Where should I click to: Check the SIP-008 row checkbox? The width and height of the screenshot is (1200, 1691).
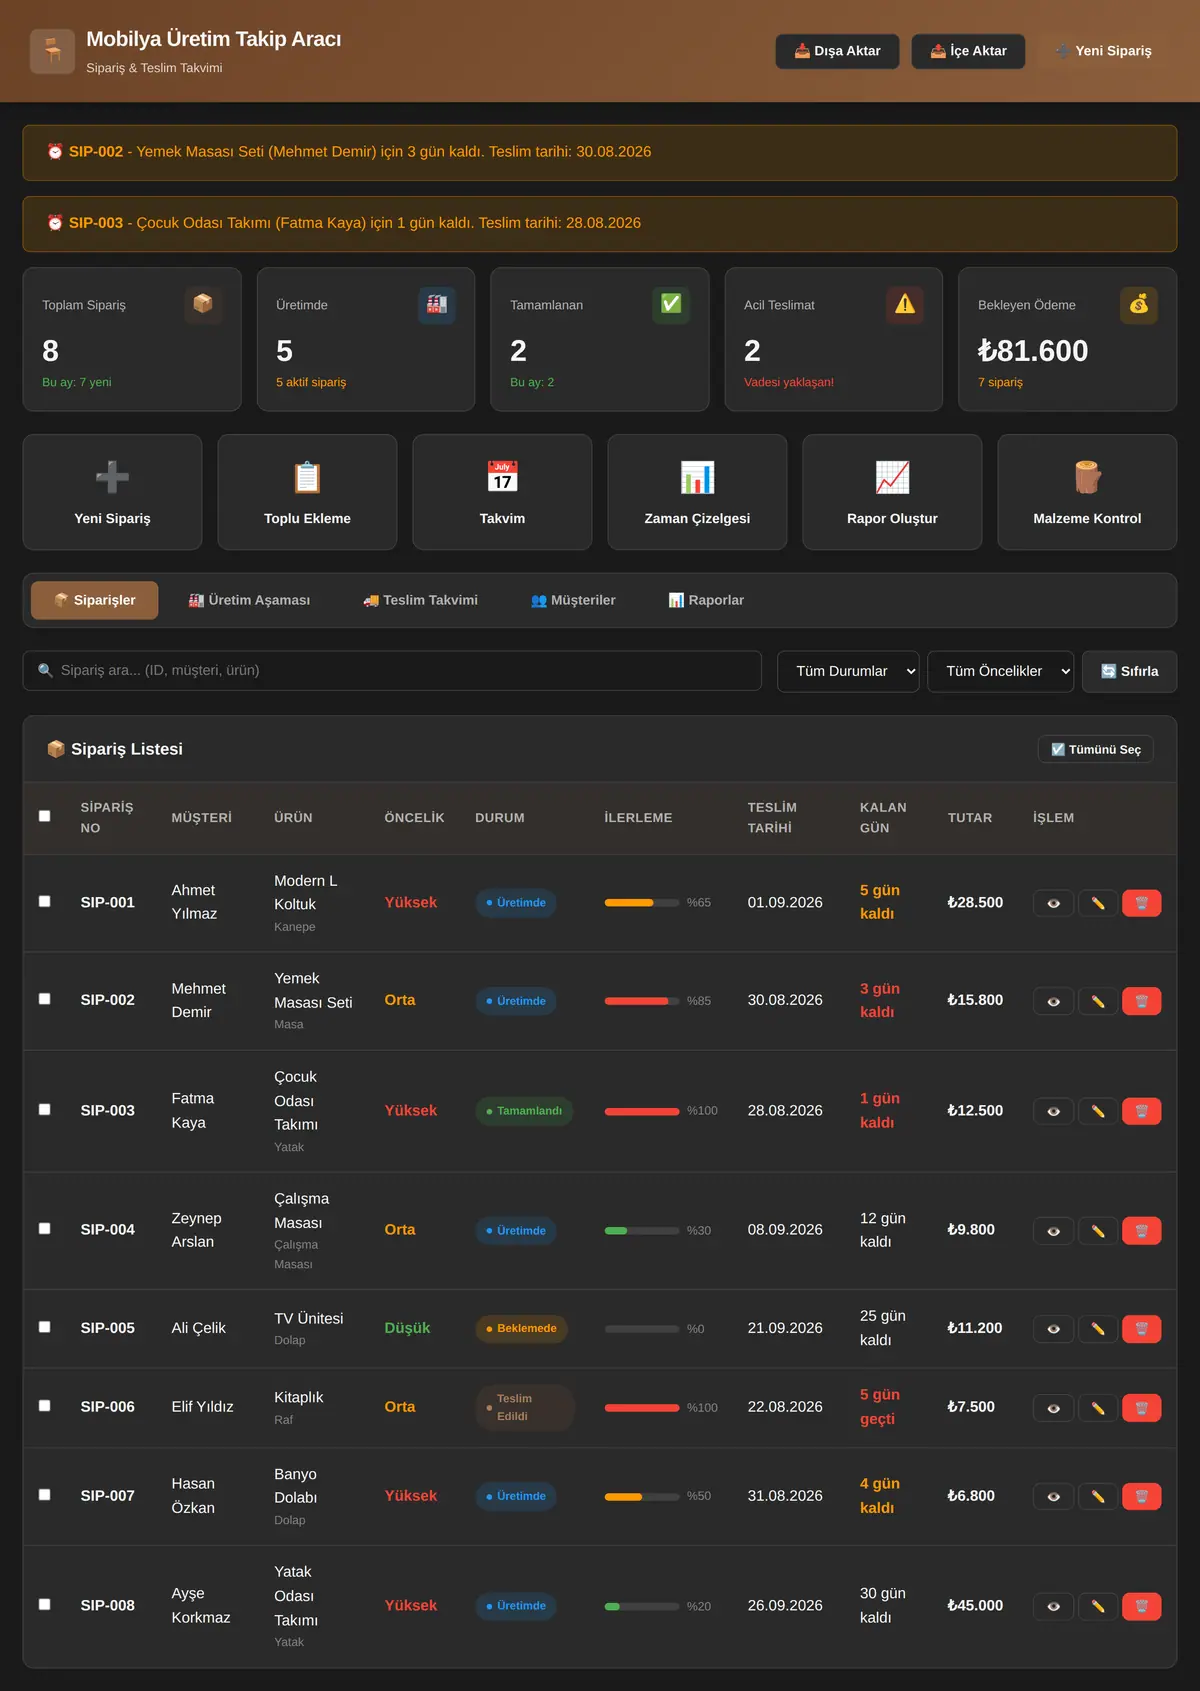pyautogui.click(x=44, y=1604)
